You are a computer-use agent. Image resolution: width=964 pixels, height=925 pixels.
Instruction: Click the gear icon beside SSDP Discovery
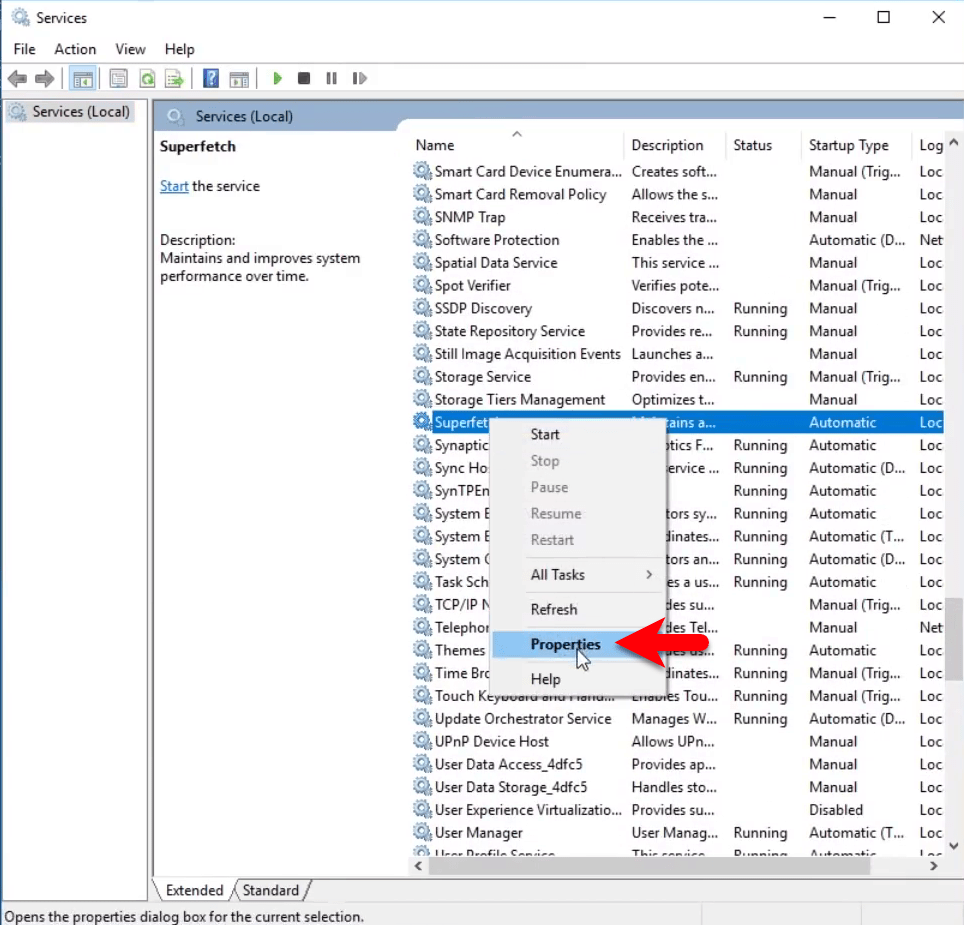(422, 308)
